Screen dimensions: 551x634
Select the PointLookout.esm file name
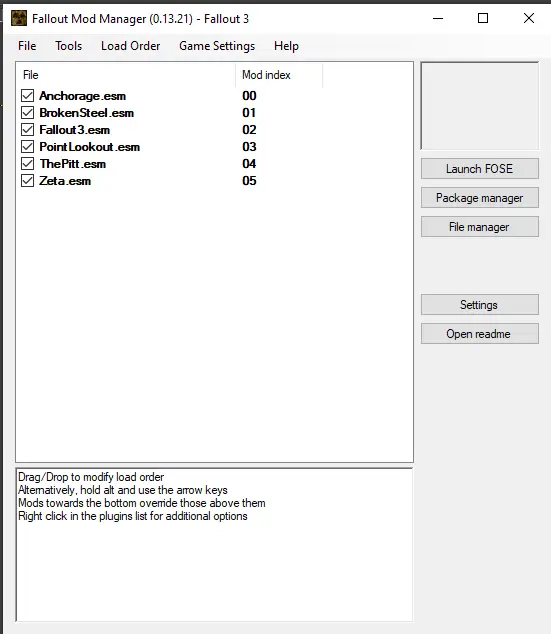click(90, 147)
